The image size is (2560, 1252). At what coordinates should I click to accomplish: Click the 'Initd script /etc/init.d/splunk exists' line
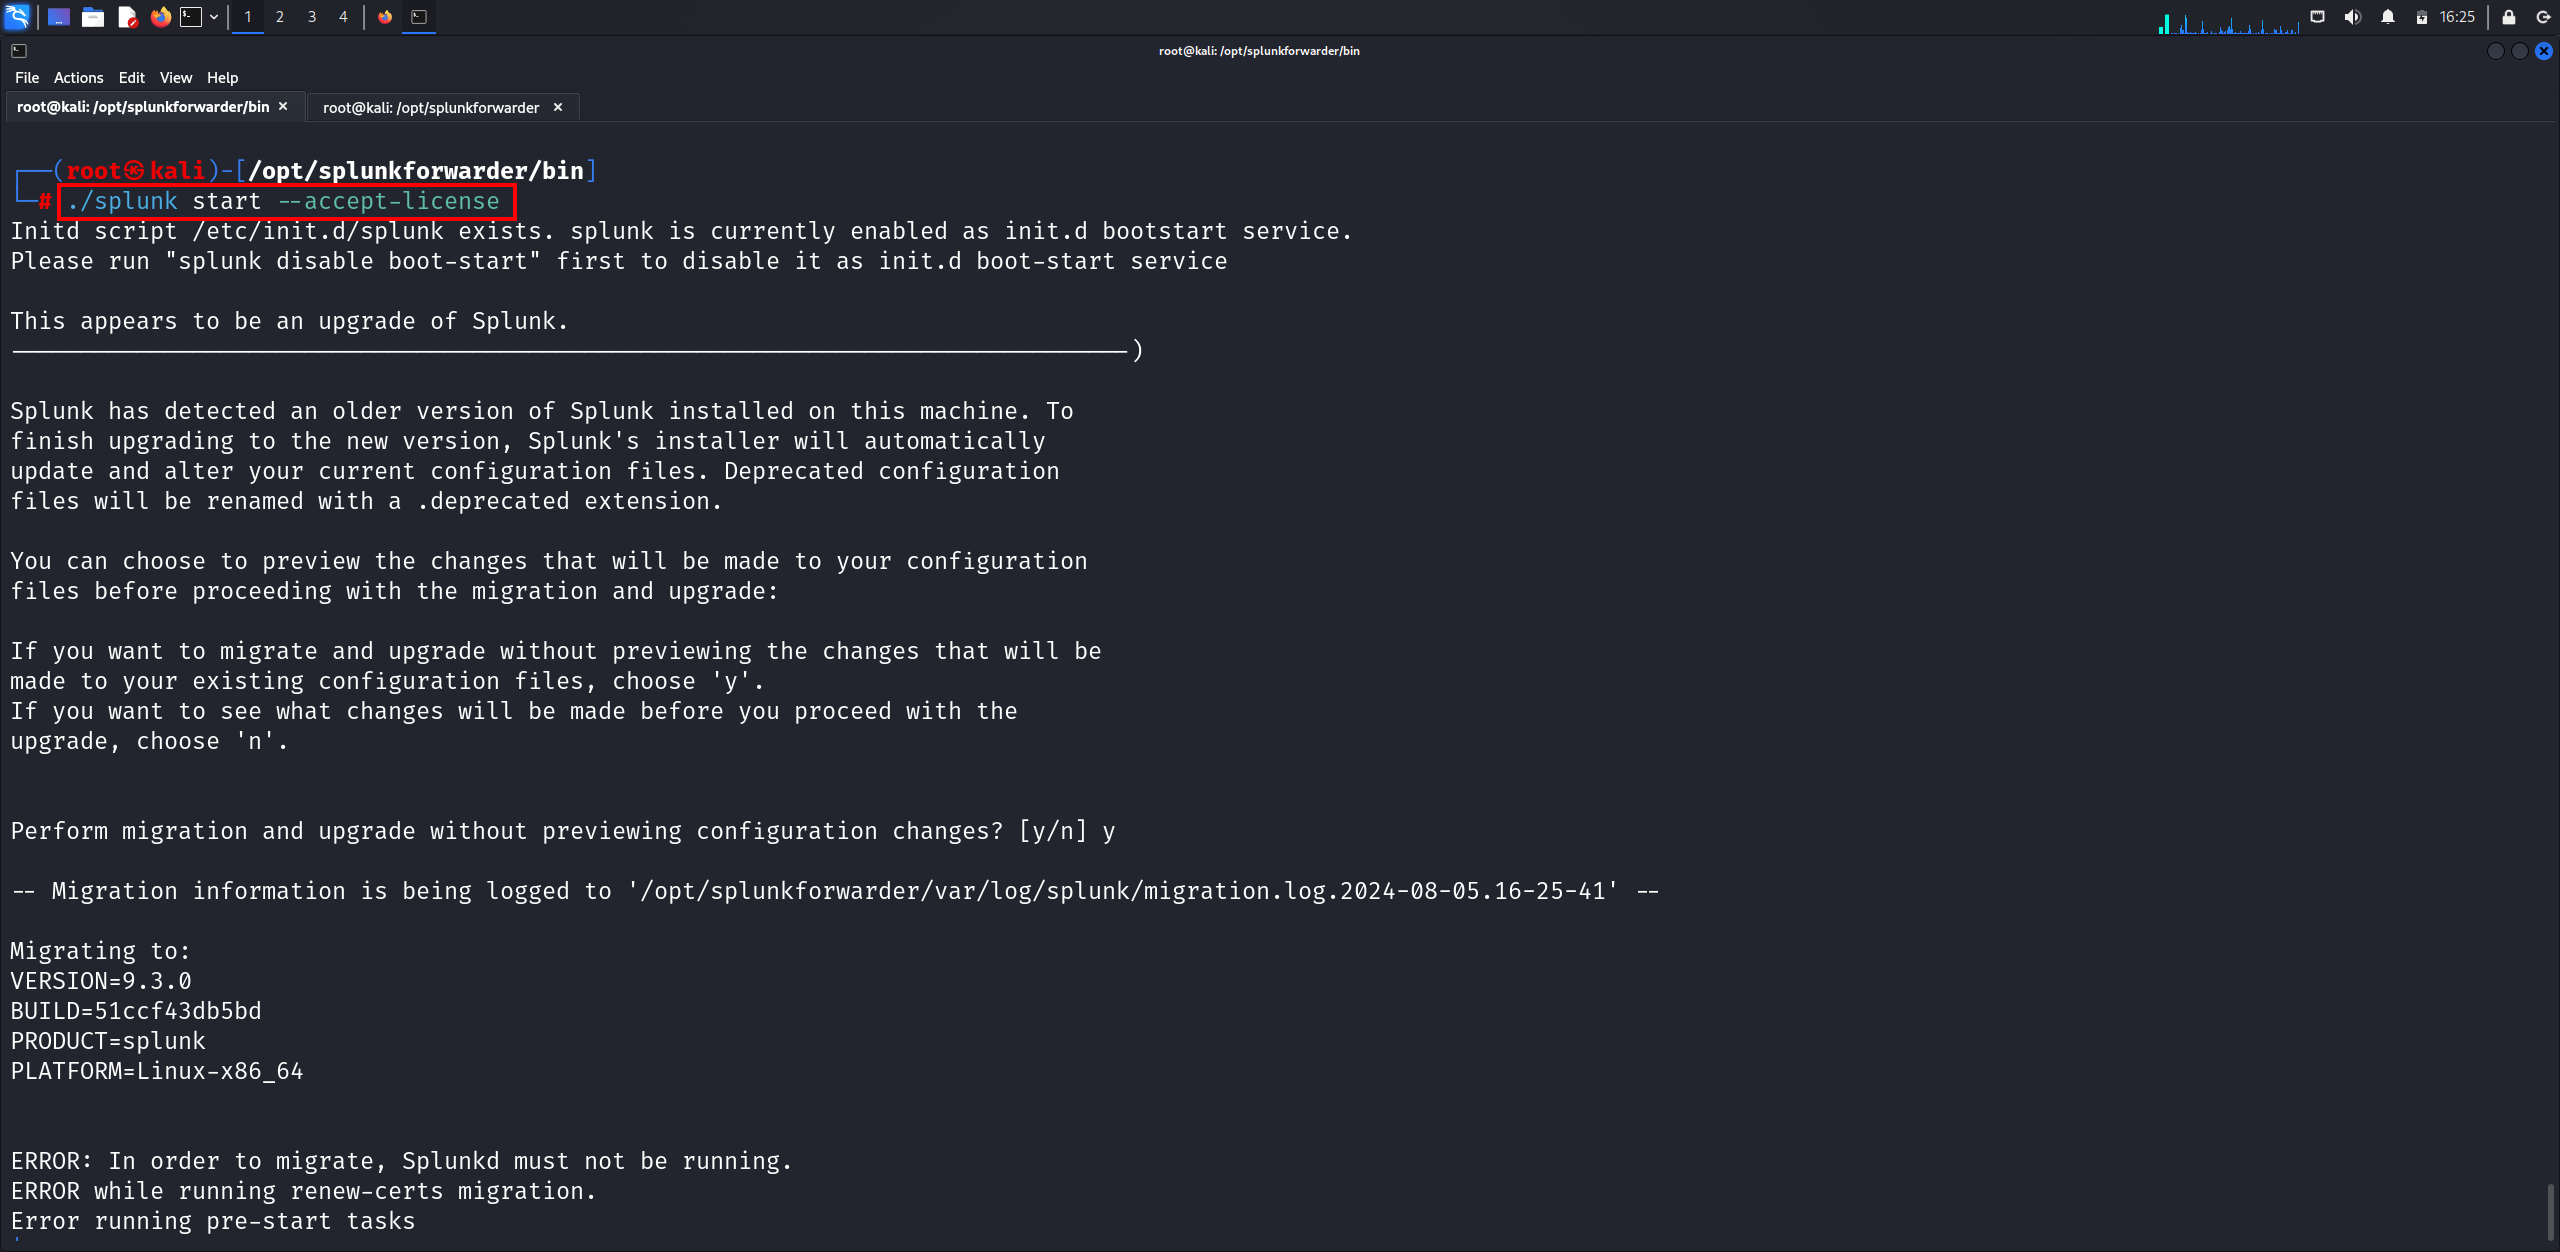coord(681,232)
